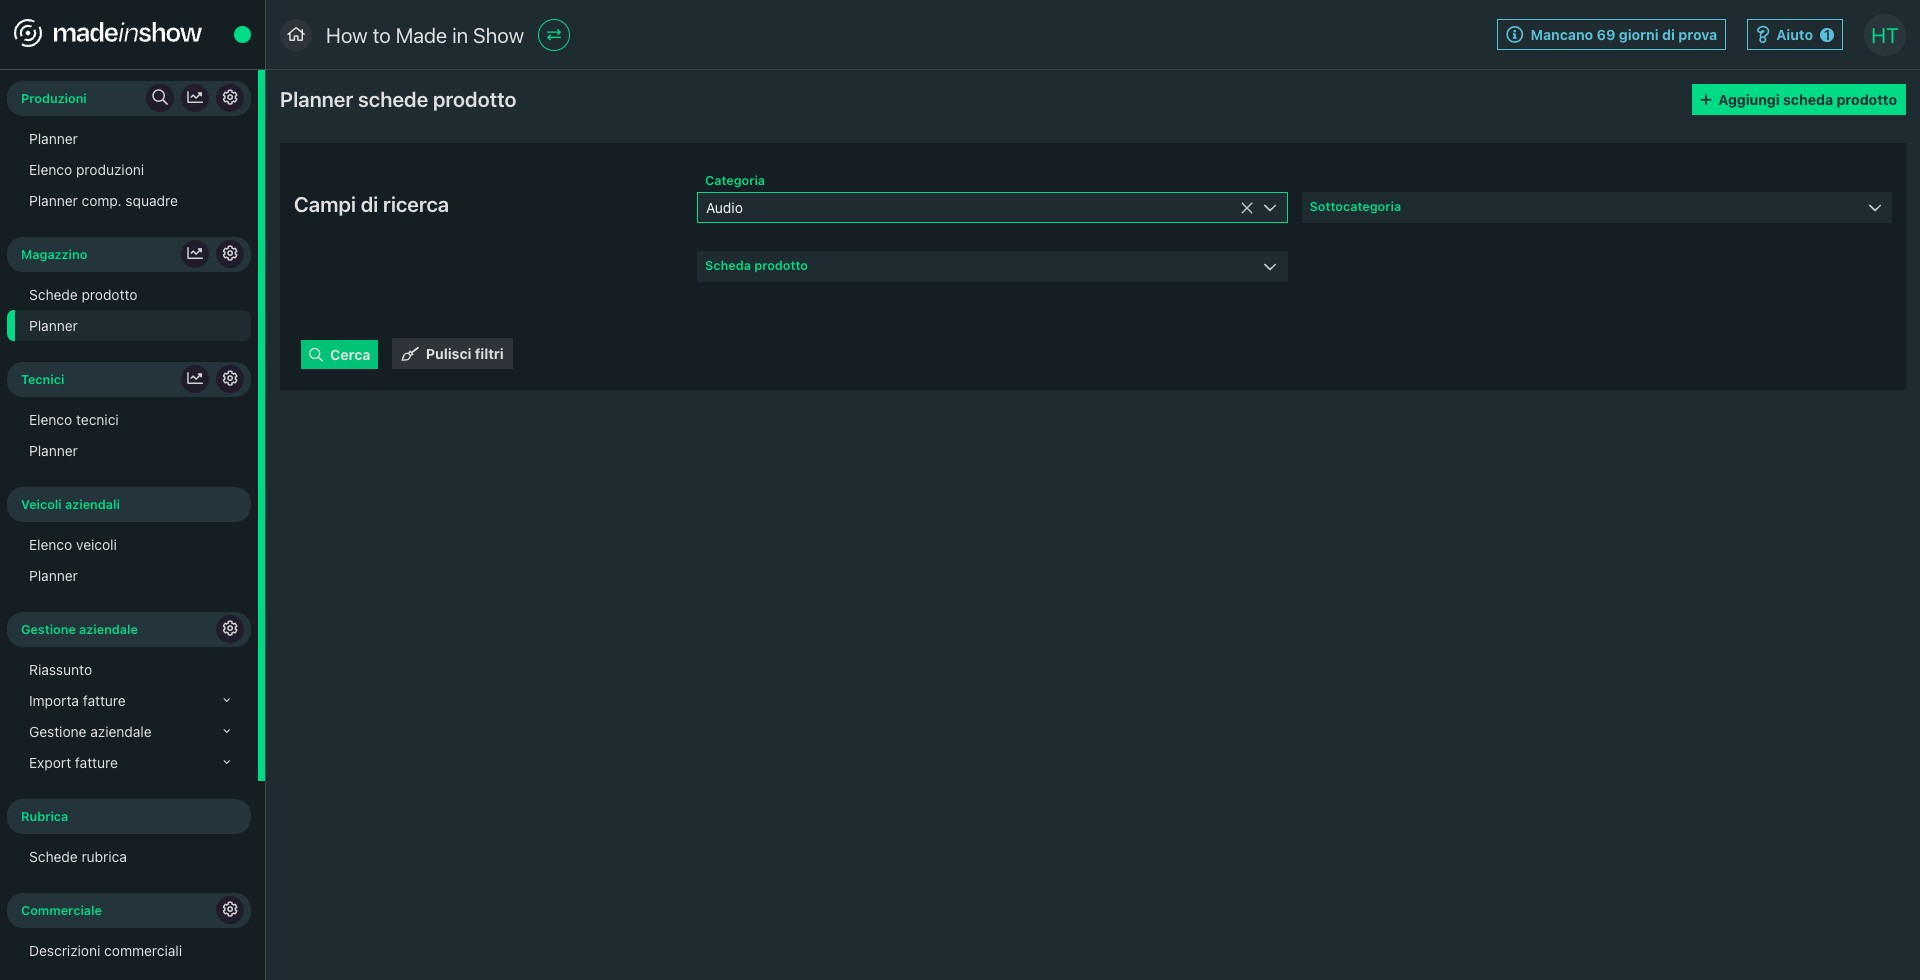
Task: Open the Produzioni search icon
Action: (159, 98)
